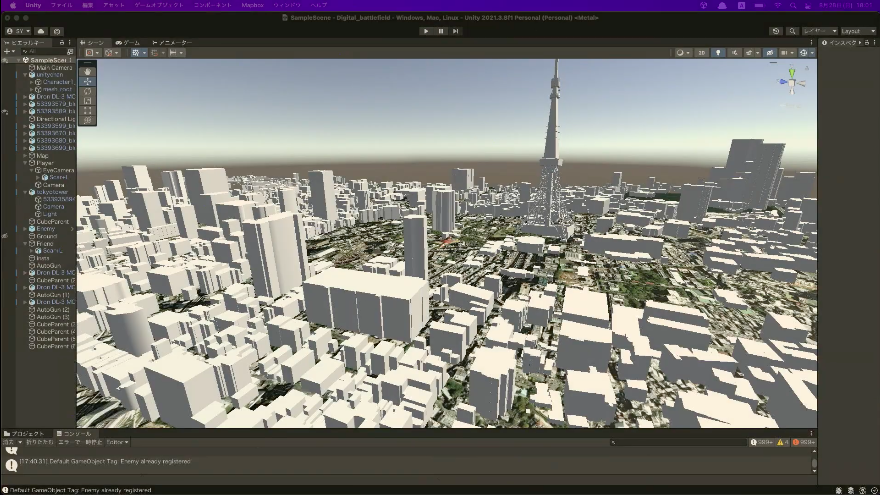Select the Rotate tool
The image size is (880, 495).
tap(88, 91)
